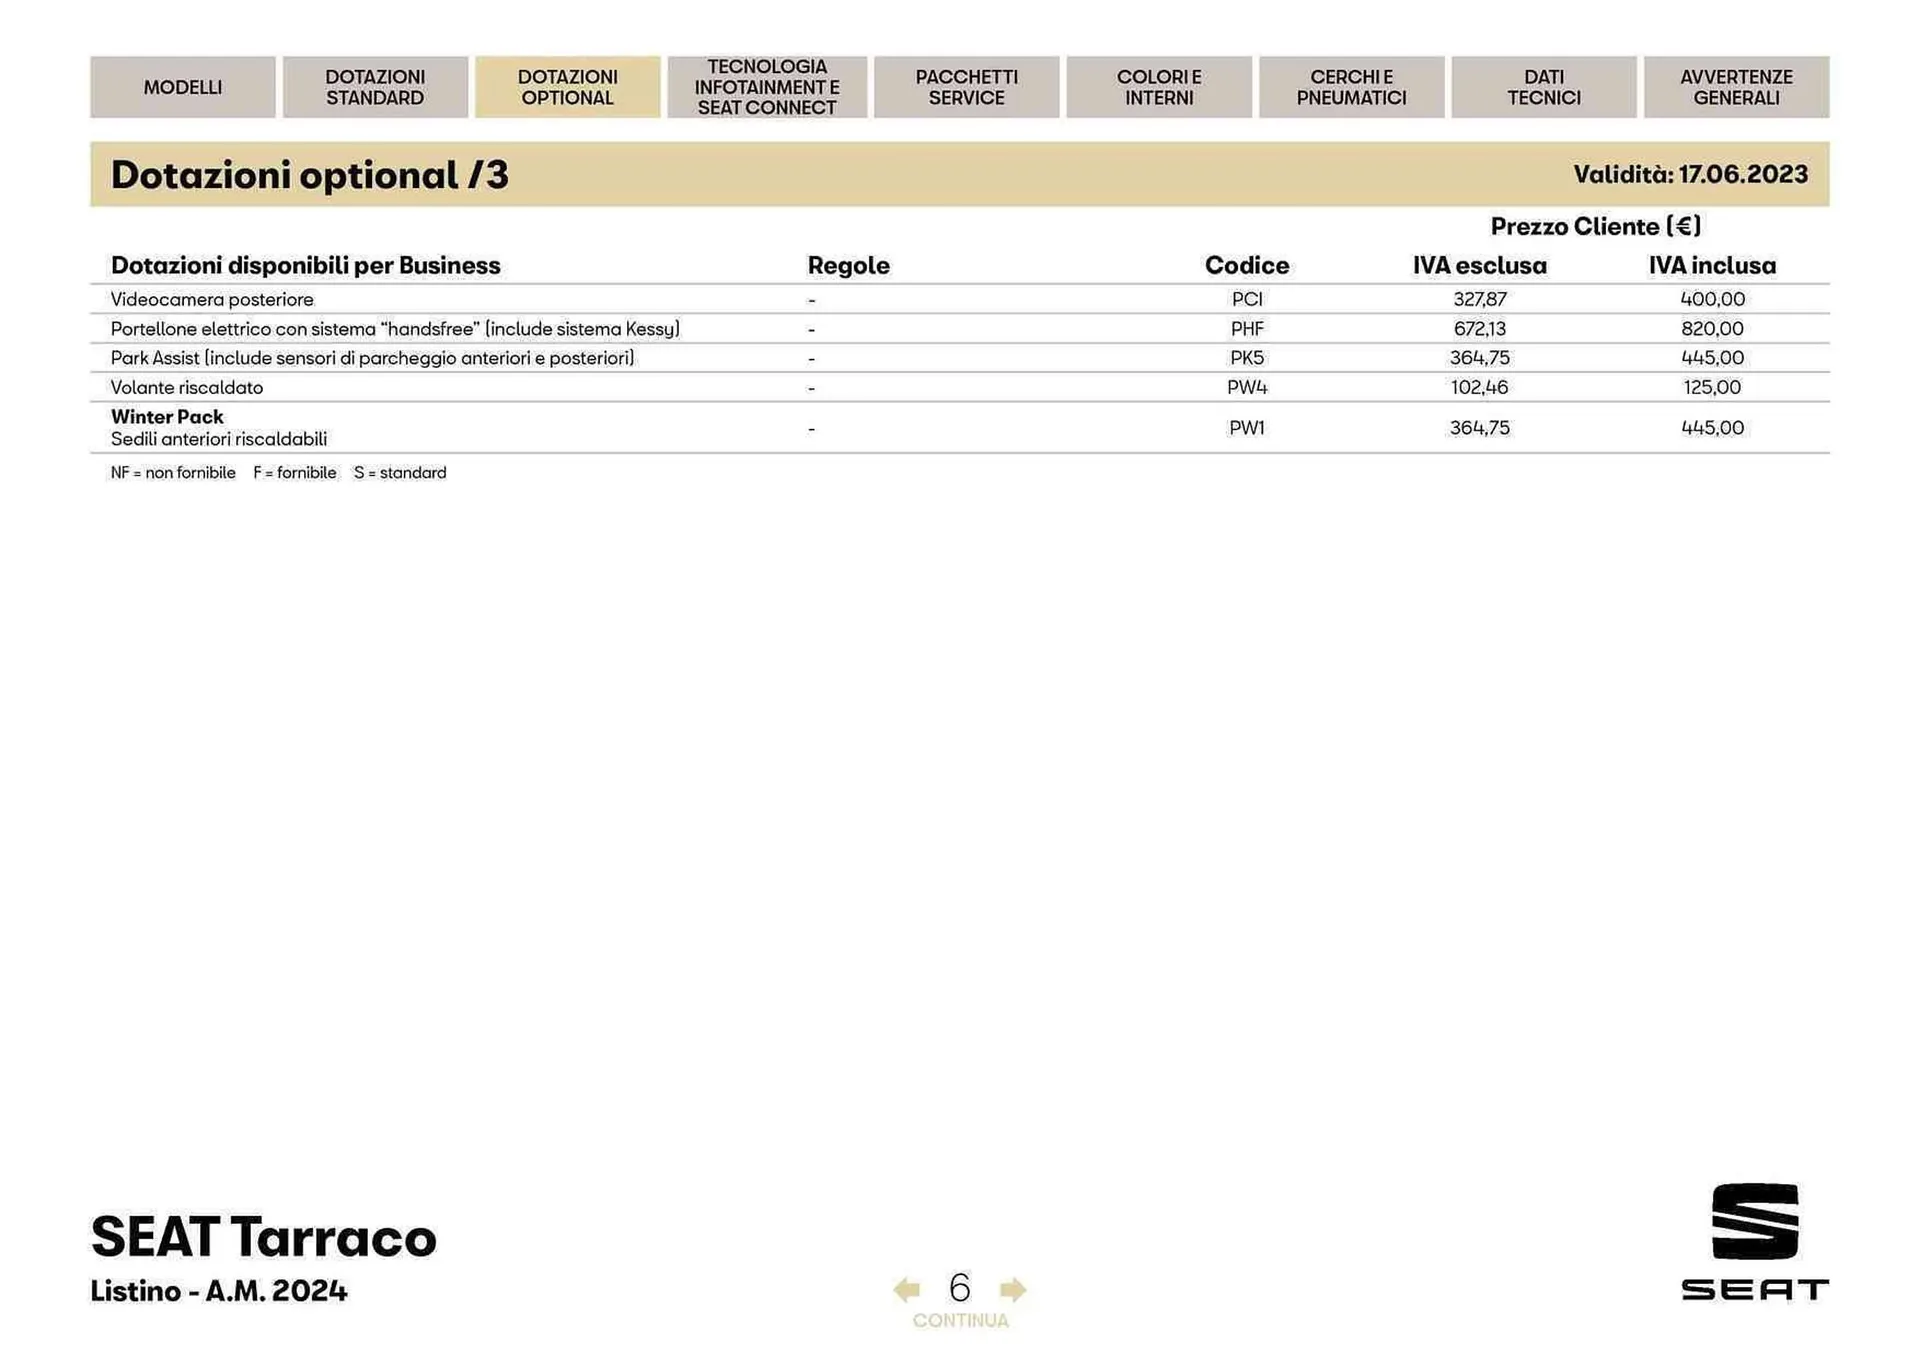View the DATI TECNICI tab
This screenshot has width=1920, height=1357.
1544,87
